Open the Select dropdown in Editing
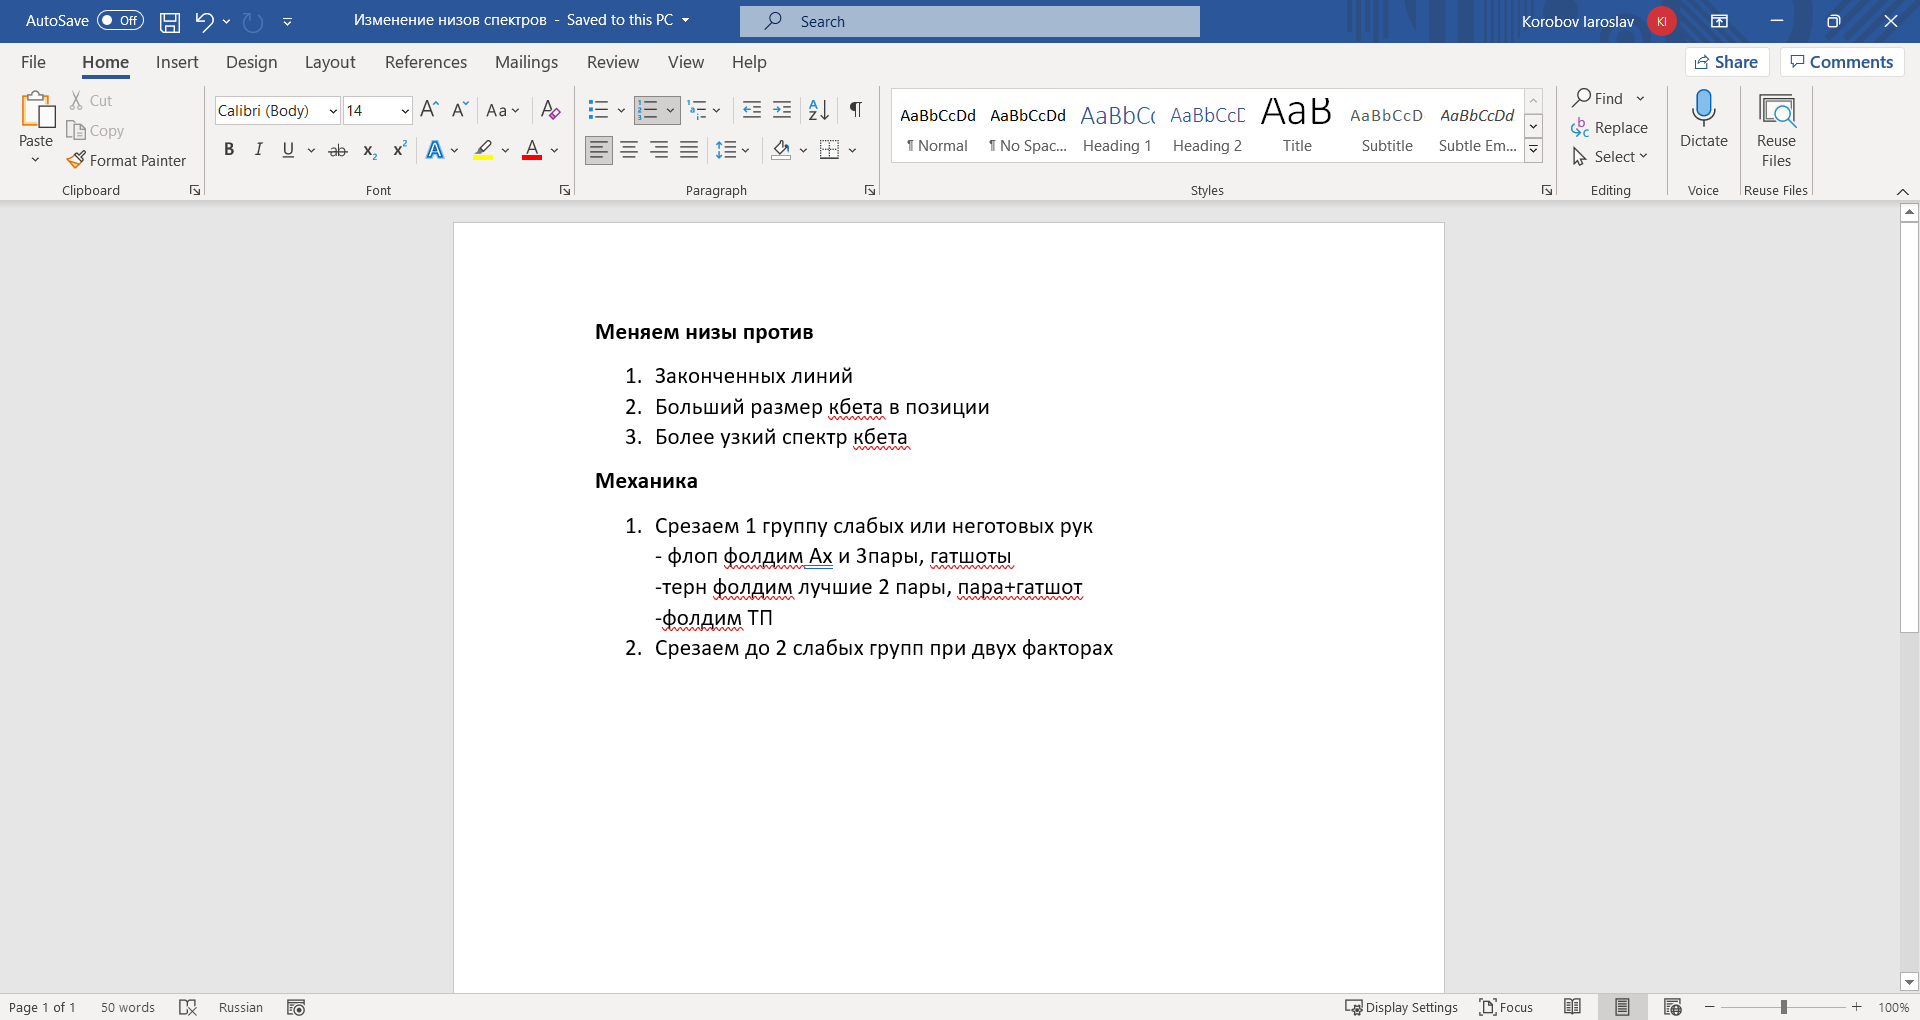Image resolution: width=1920 pixels, height=1020 pixels. click(x=1610, y=156)
